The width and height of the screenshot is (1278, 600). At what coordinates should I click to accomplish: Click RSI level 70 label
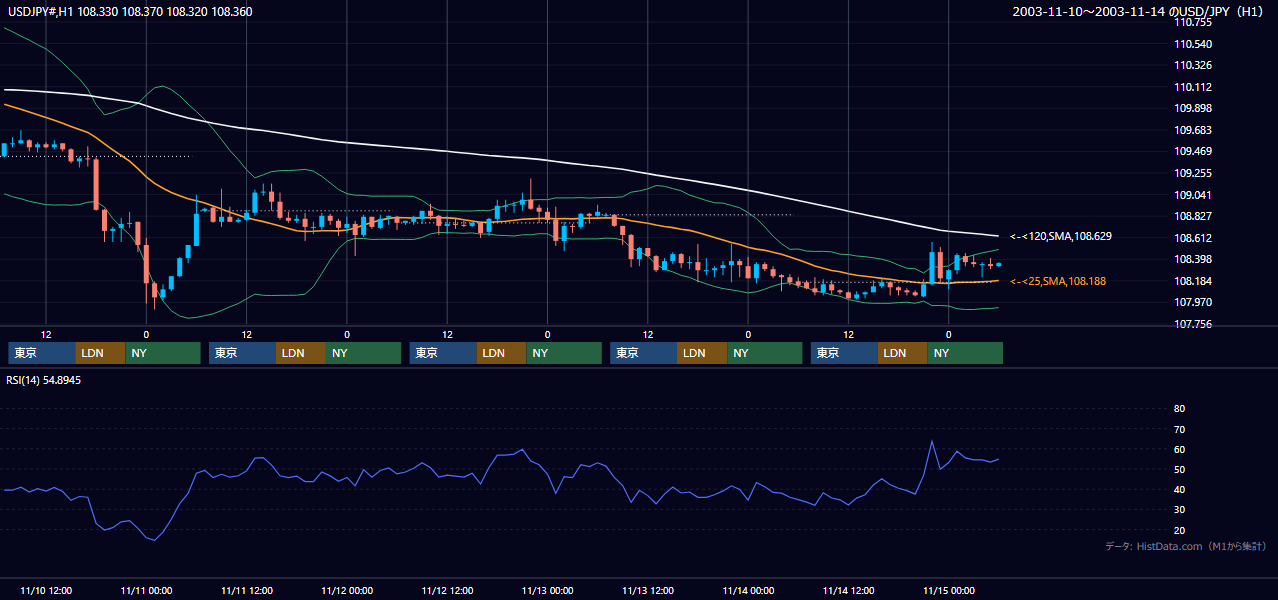click(x=1179, y=429)
